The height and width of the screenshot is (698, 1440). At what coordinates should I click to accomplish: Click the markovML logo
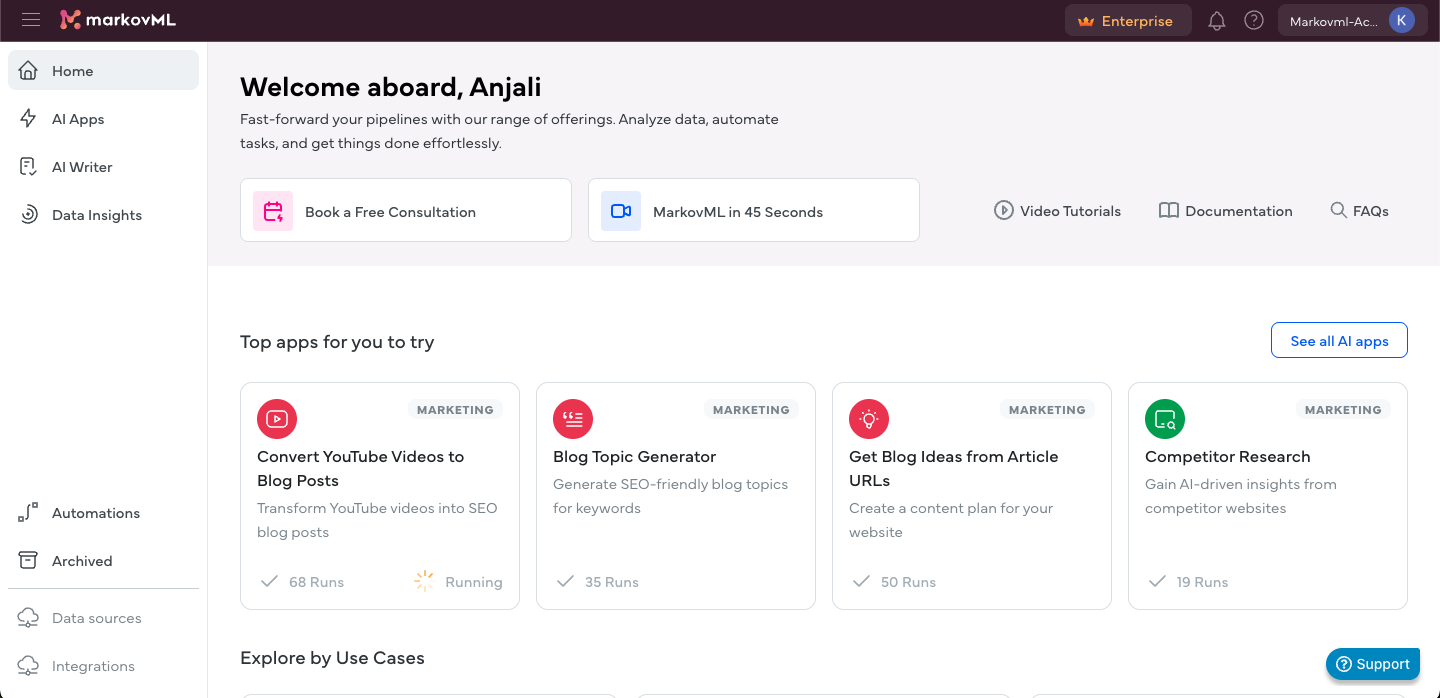118,20
